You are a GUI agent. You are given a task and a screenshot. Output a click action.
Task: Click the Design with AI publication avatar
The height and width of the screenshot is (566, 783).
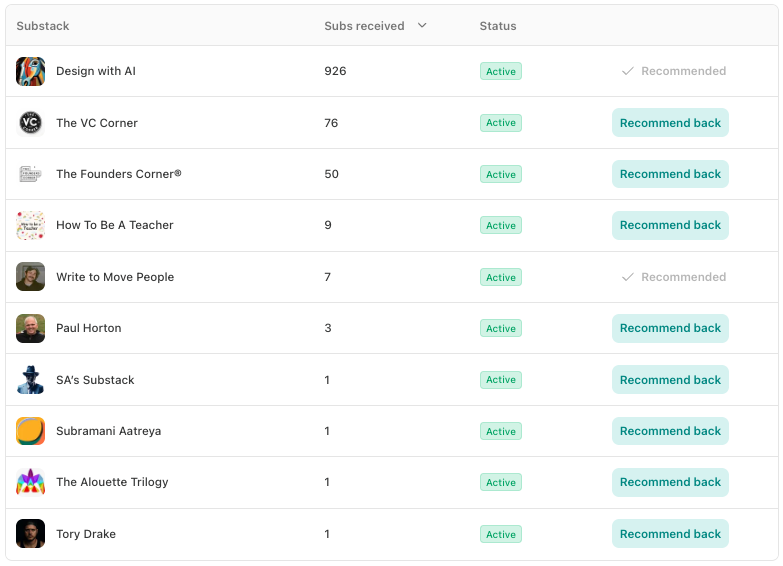[31, 71]
